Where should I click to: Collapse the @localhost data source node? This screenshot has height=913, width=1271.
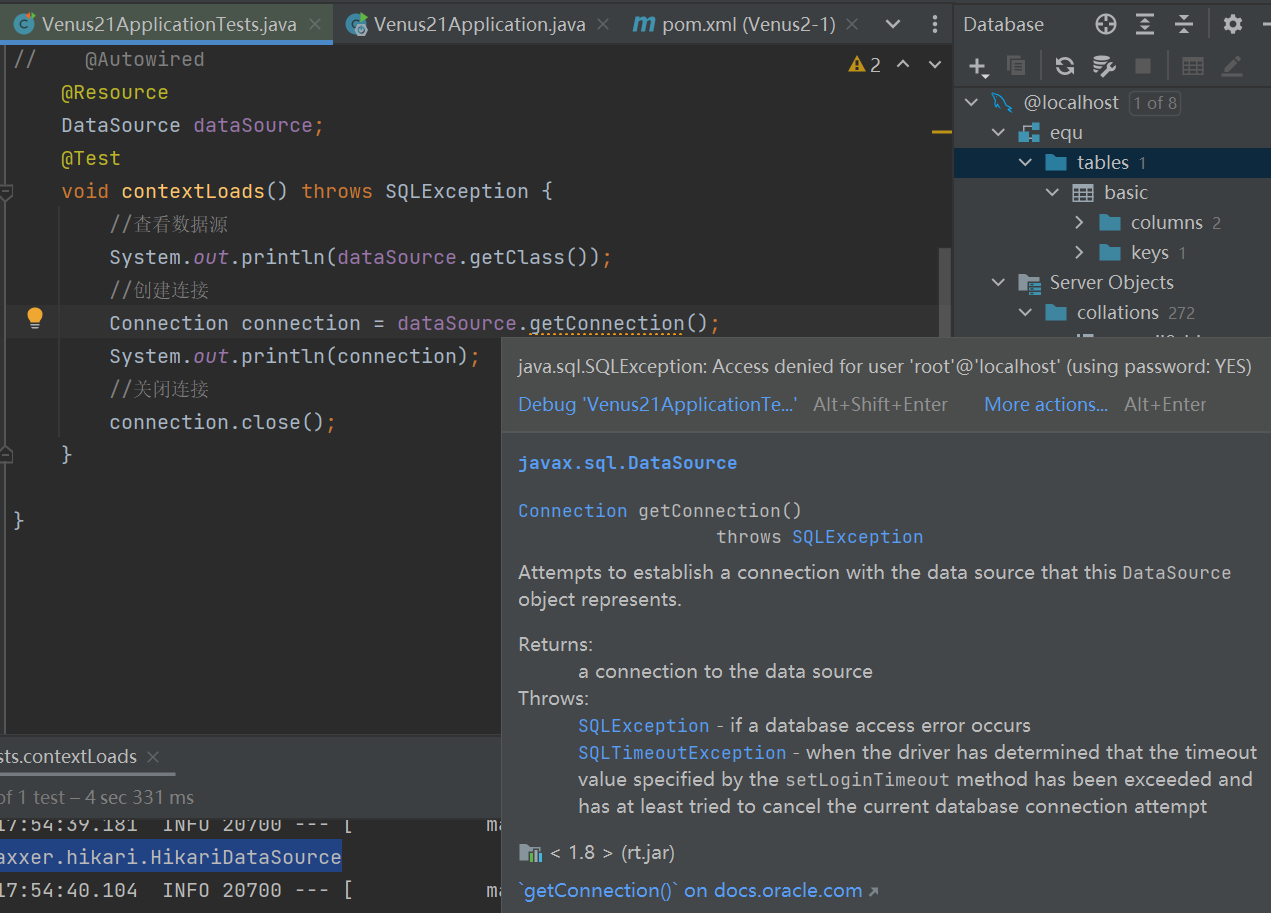tap(970, 102)
